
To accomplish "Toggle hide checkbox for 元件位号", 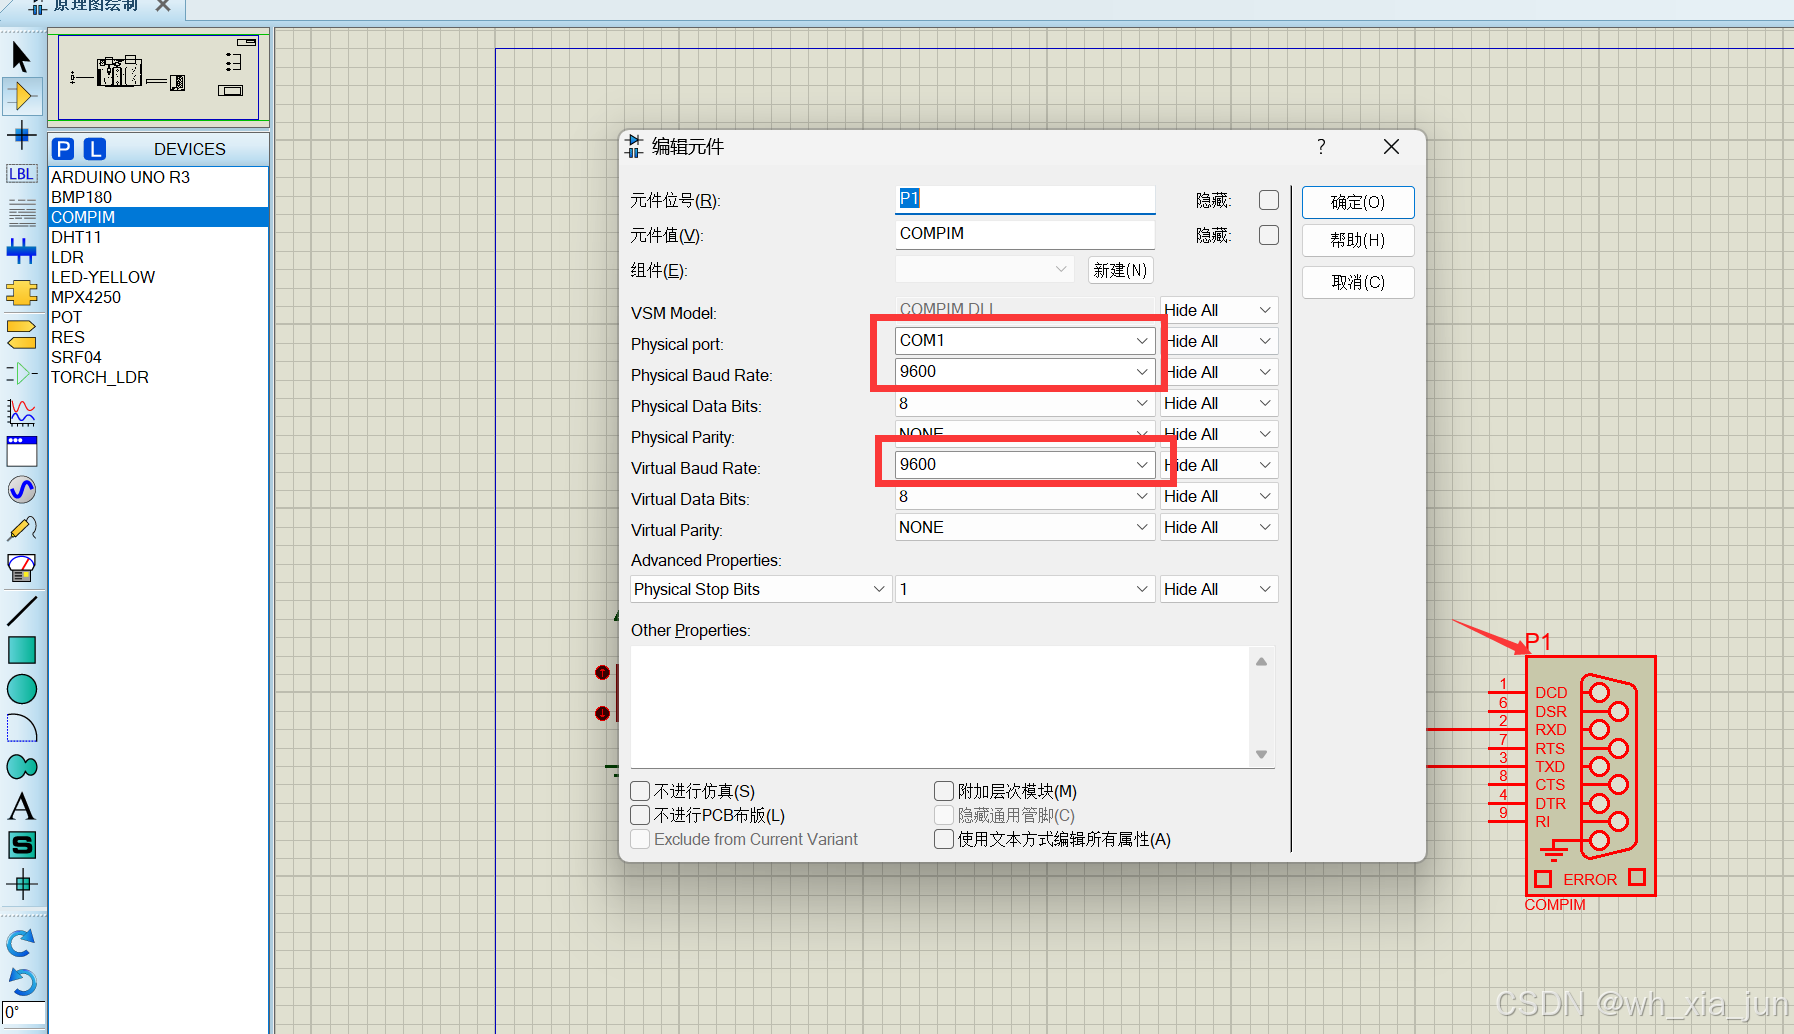I will coord(1269,200).
